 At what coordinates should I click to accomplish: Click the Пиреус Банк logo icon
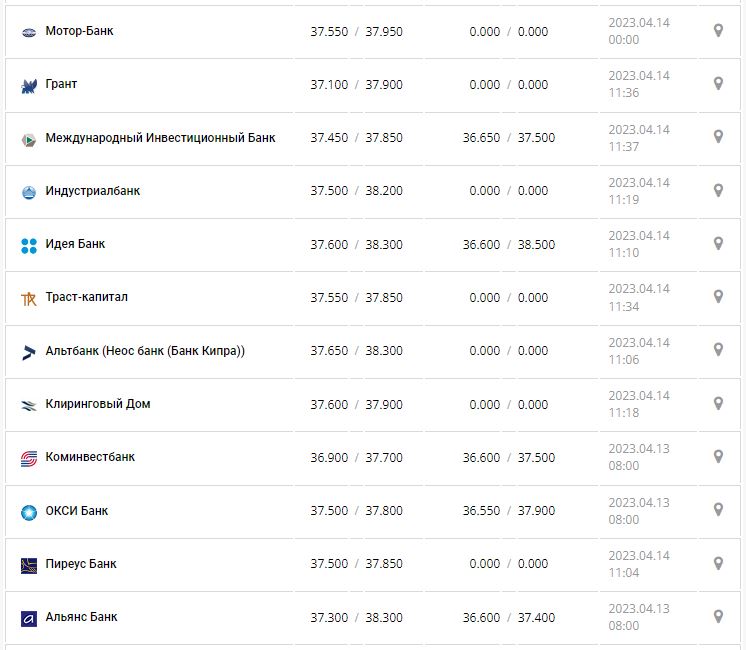pos(28,565)
